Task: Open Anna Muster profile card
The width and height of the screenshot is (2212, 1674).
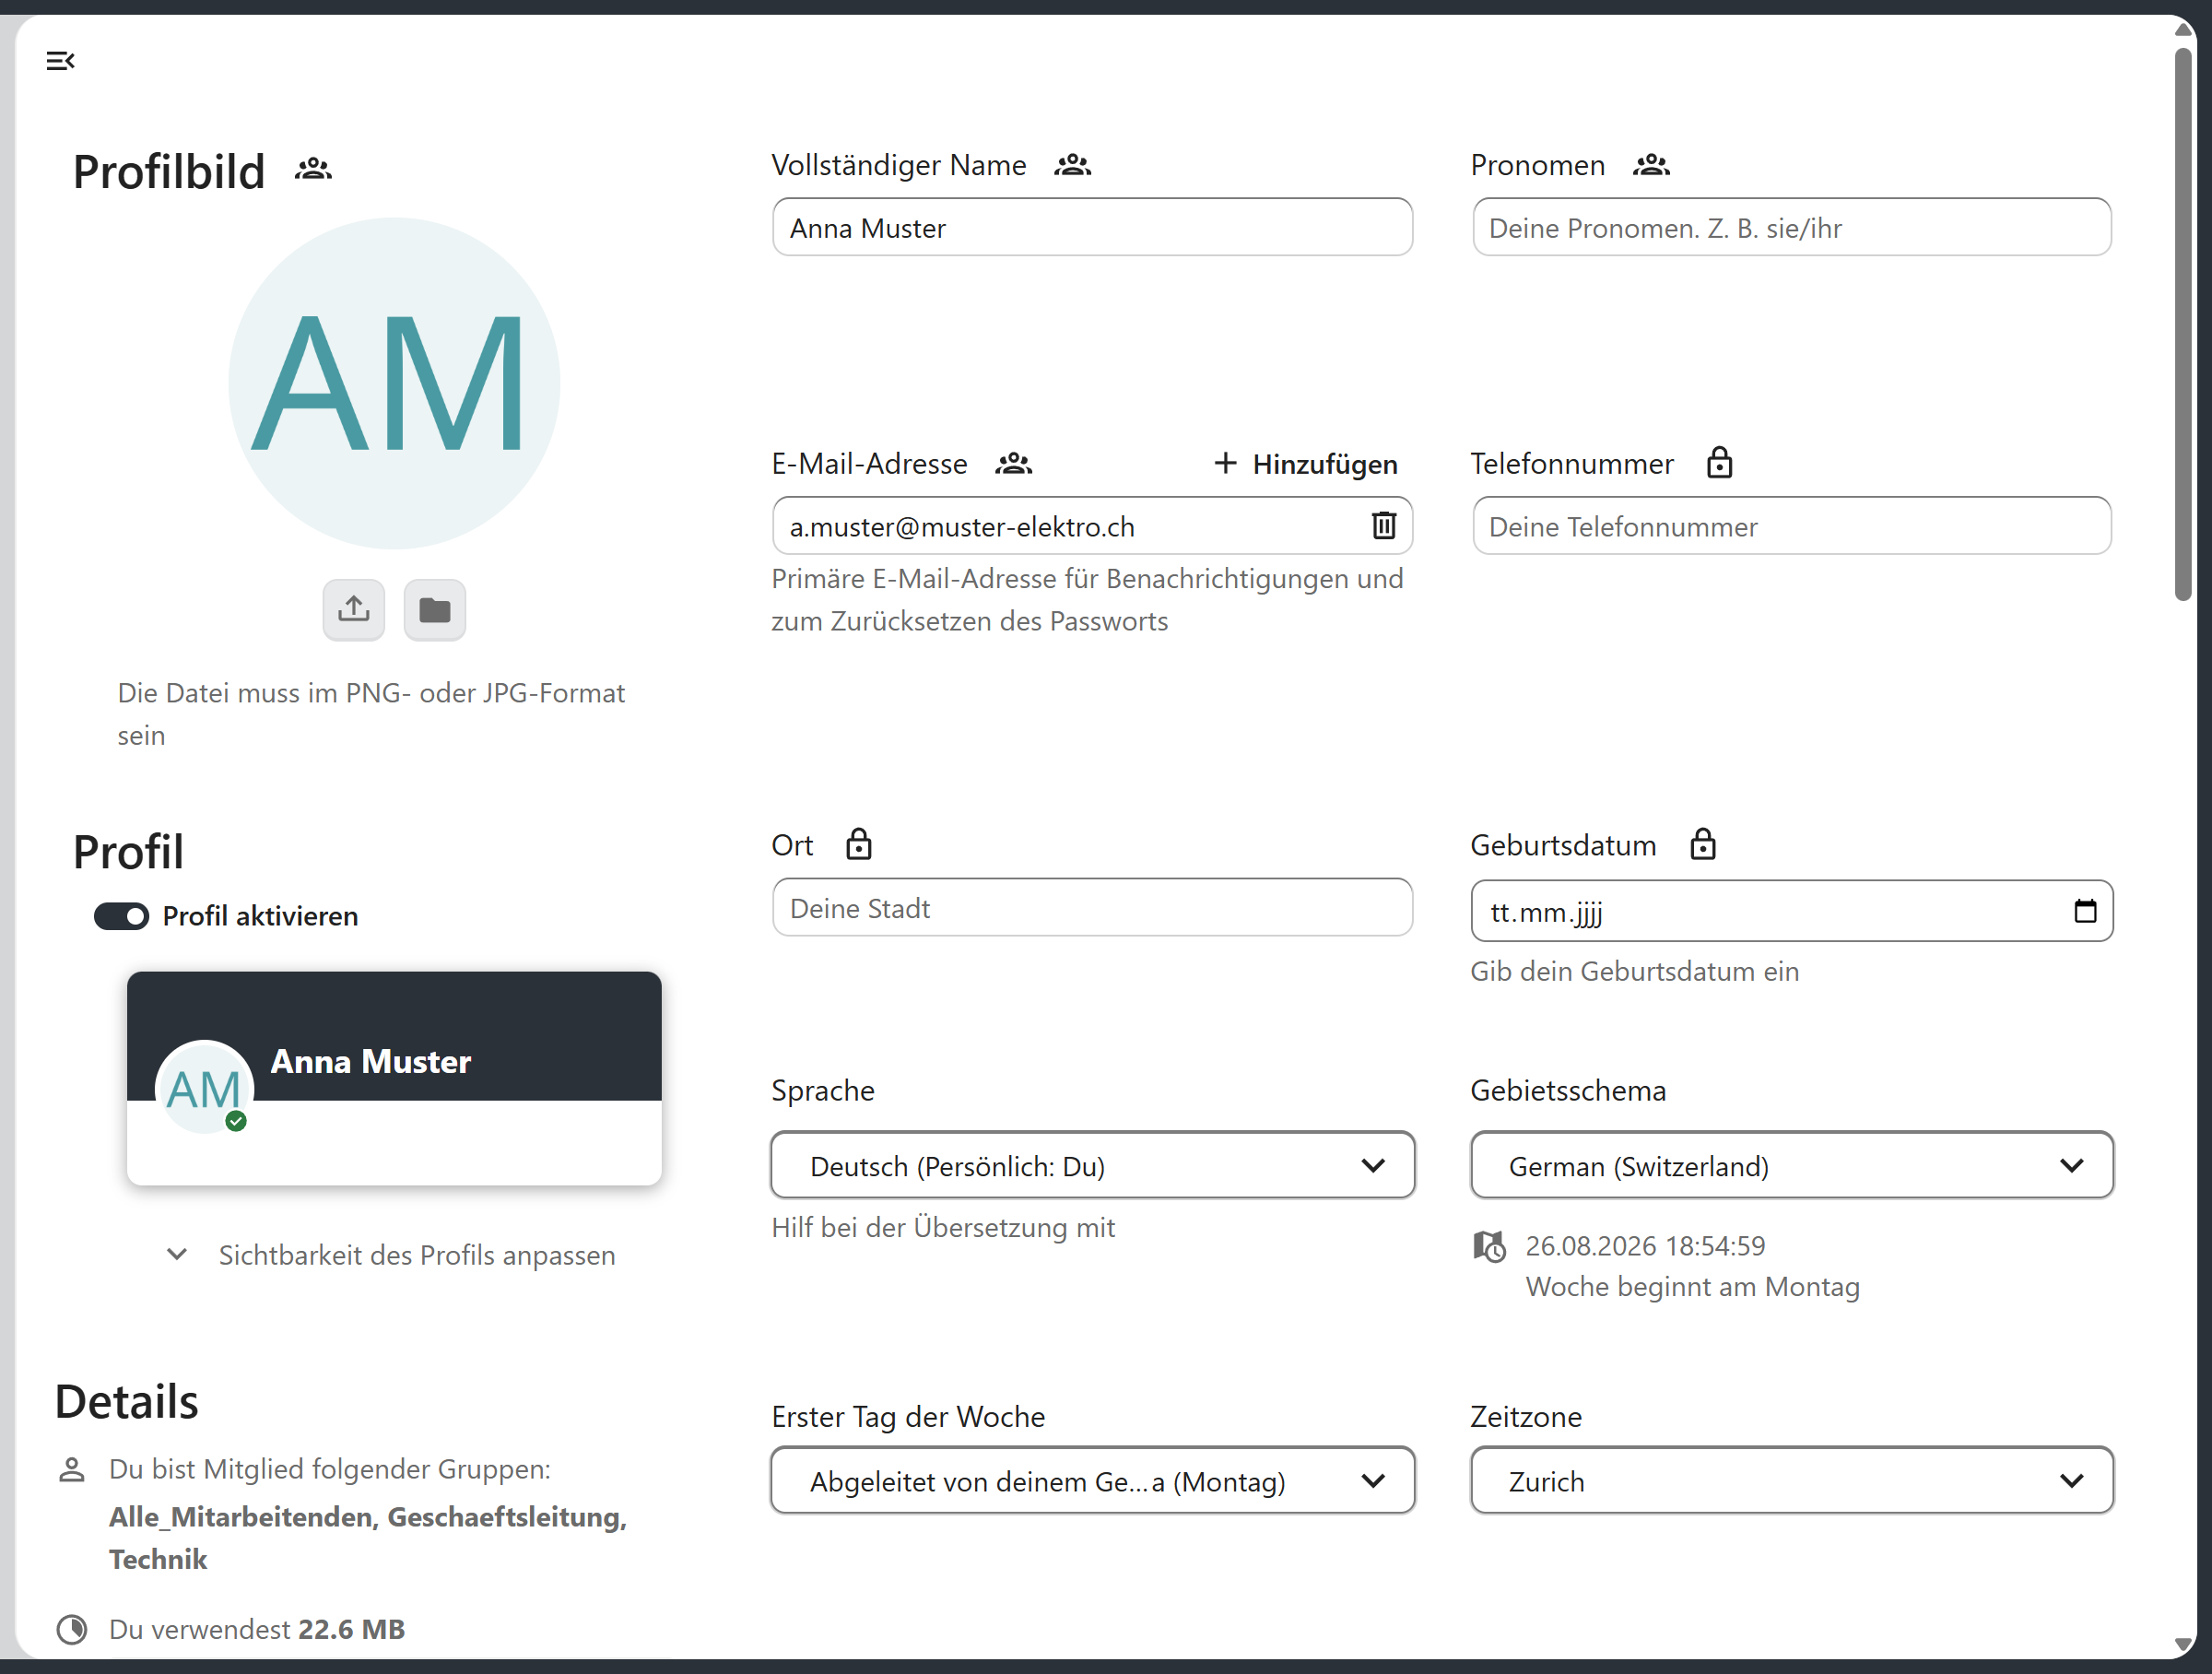Action: [x=394, y=1078]
